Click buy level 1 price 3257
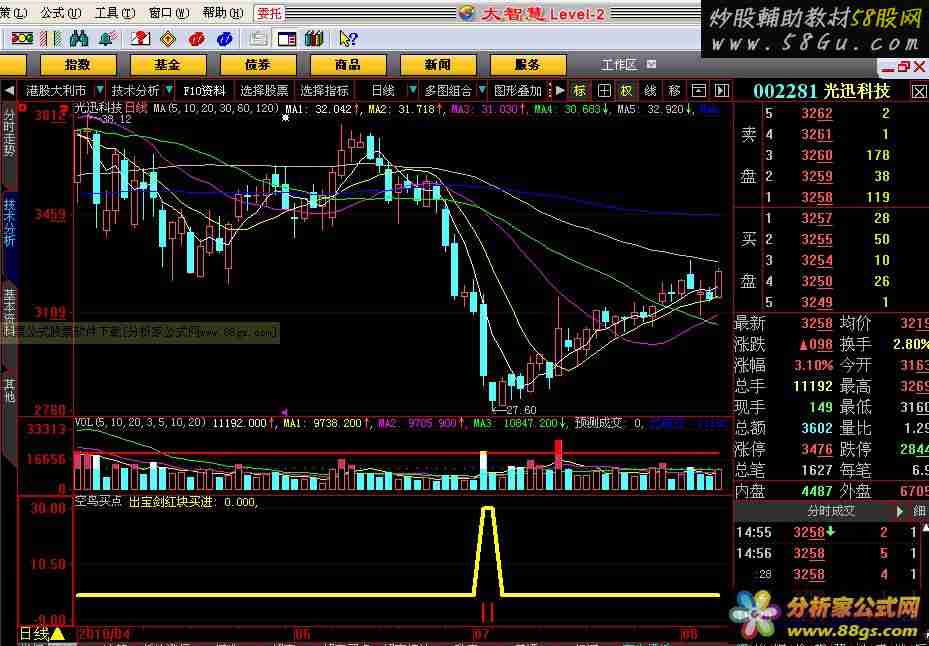Screen dimensions: 929x646 (x=817, y=218)
